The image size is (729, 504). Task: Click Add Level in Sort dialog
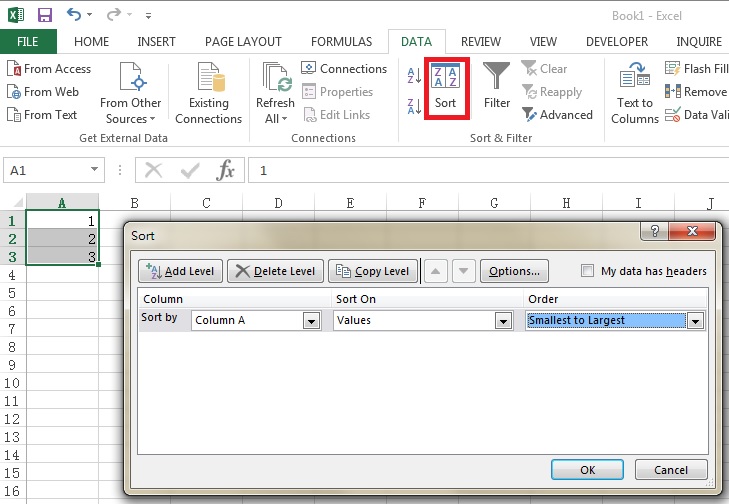(180, 271)
